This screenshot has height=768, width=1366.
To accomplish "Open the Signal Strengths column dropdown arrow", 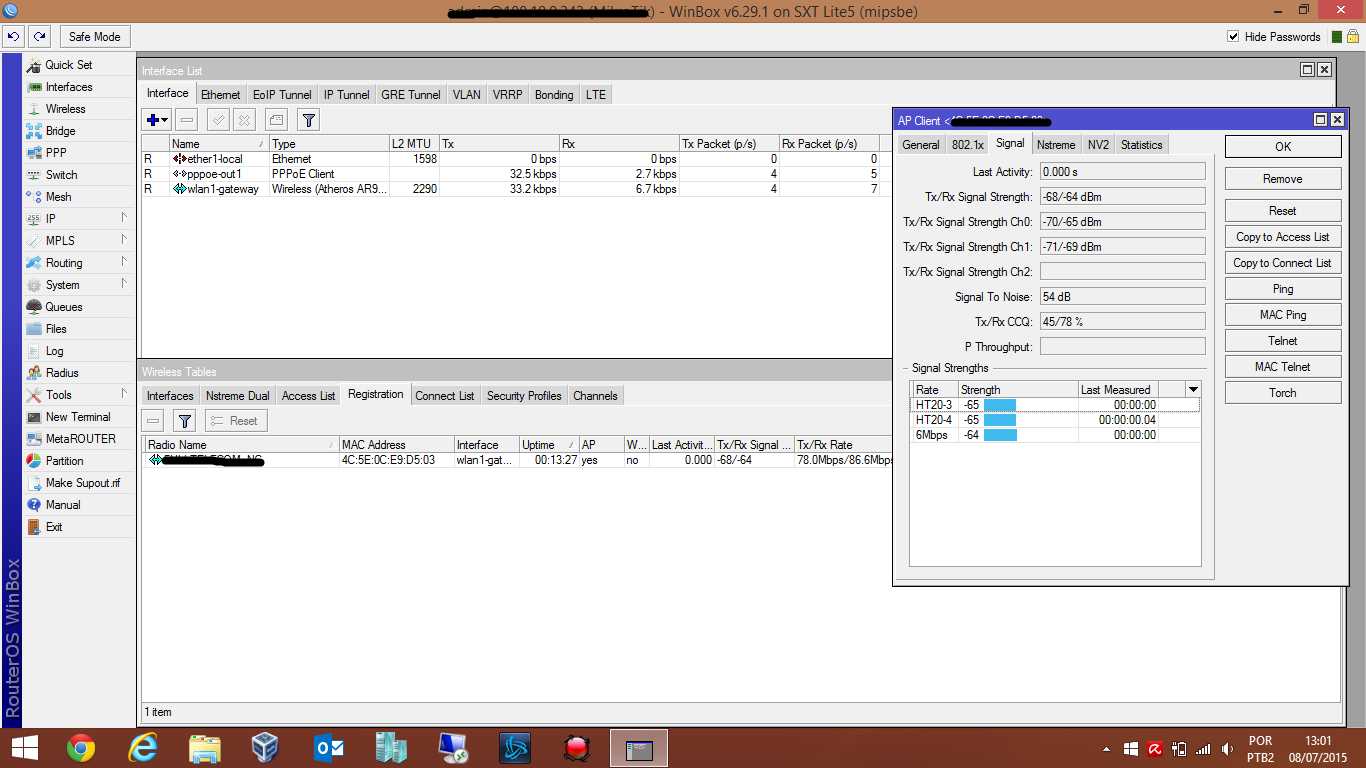I will pyautogui.click(x=1193, y=389).
